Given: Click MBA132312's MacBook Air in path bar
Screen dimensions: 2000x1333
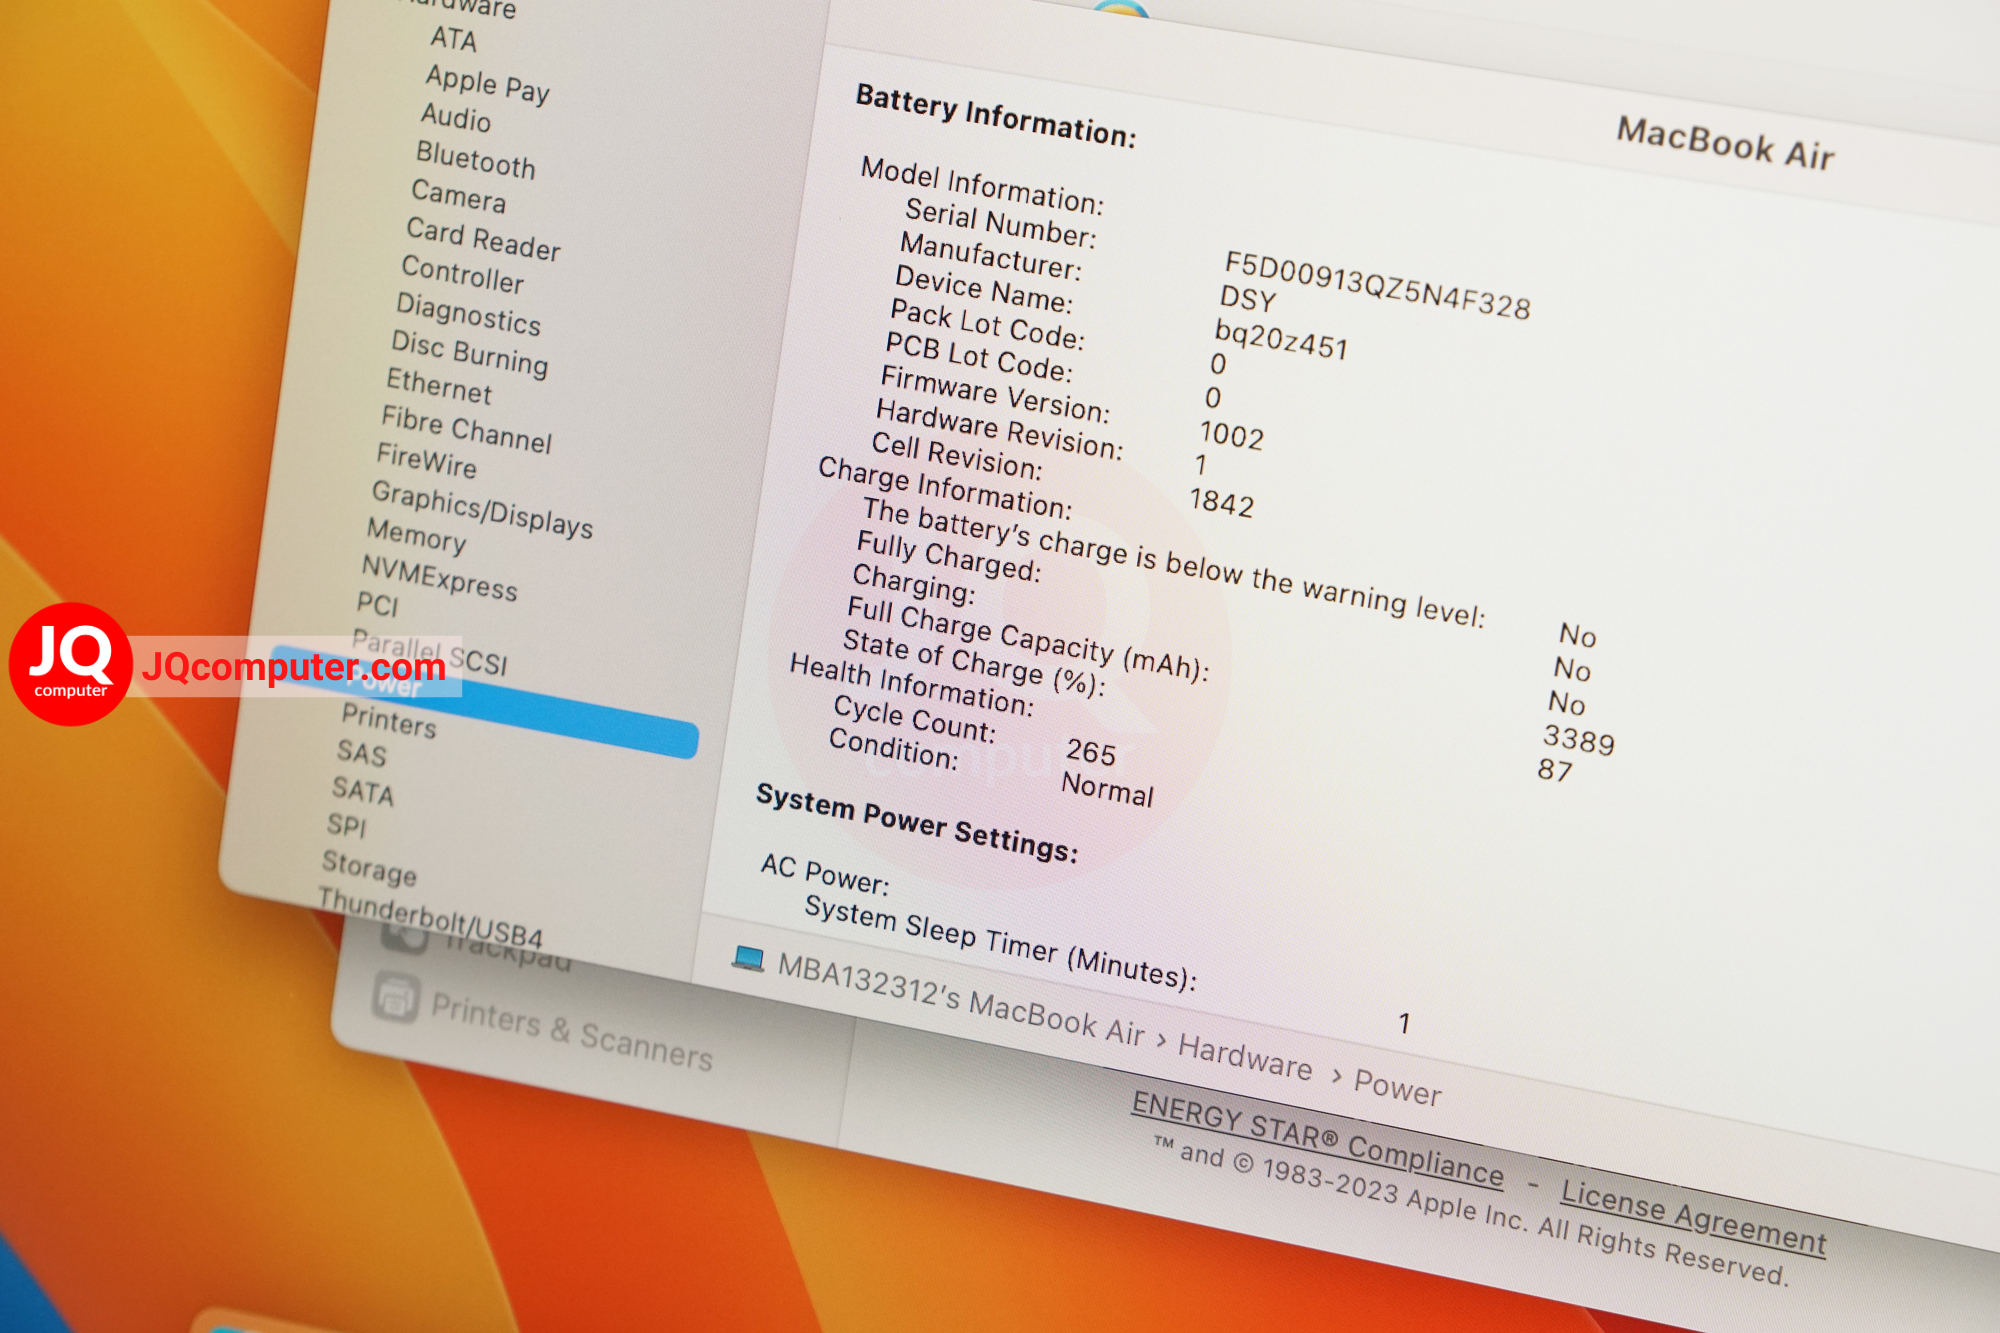Looking at the screenshot, I should click(962, 999).
